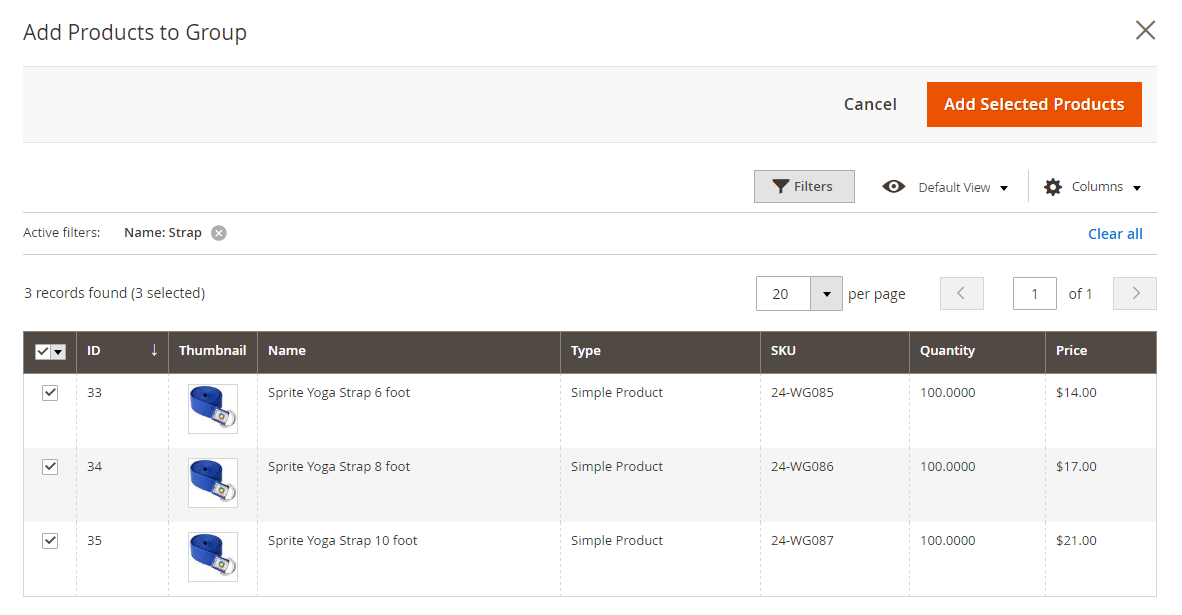Remove the Name: Strap filter chip
1182x615 pixels.
point(218,232)
